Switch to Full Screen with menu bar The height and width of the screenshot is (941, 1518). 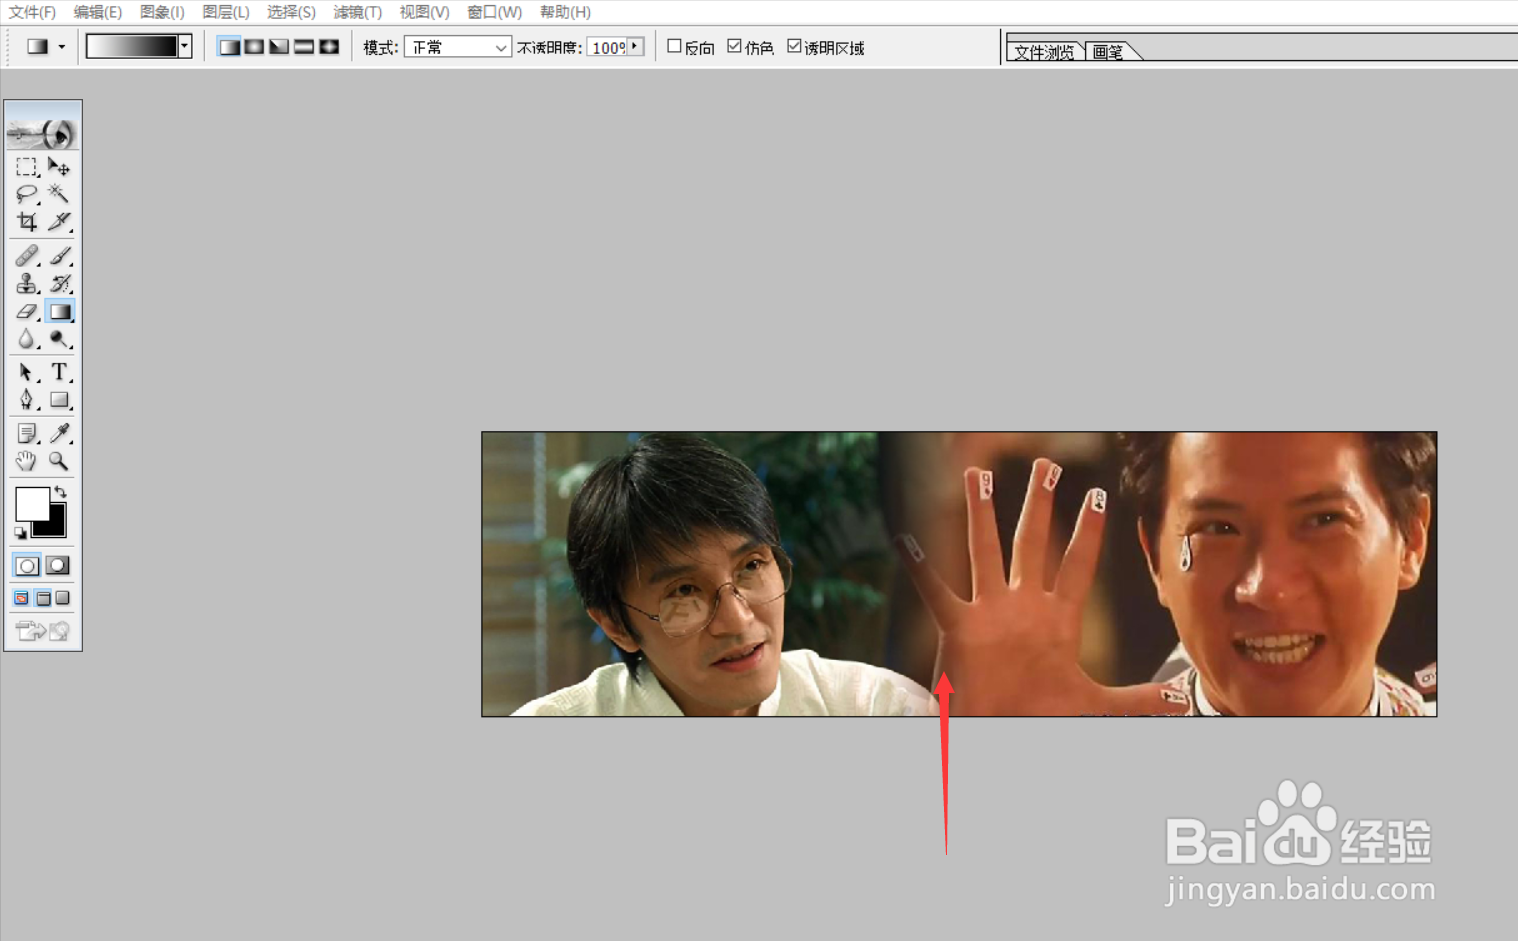pos(43,598)
